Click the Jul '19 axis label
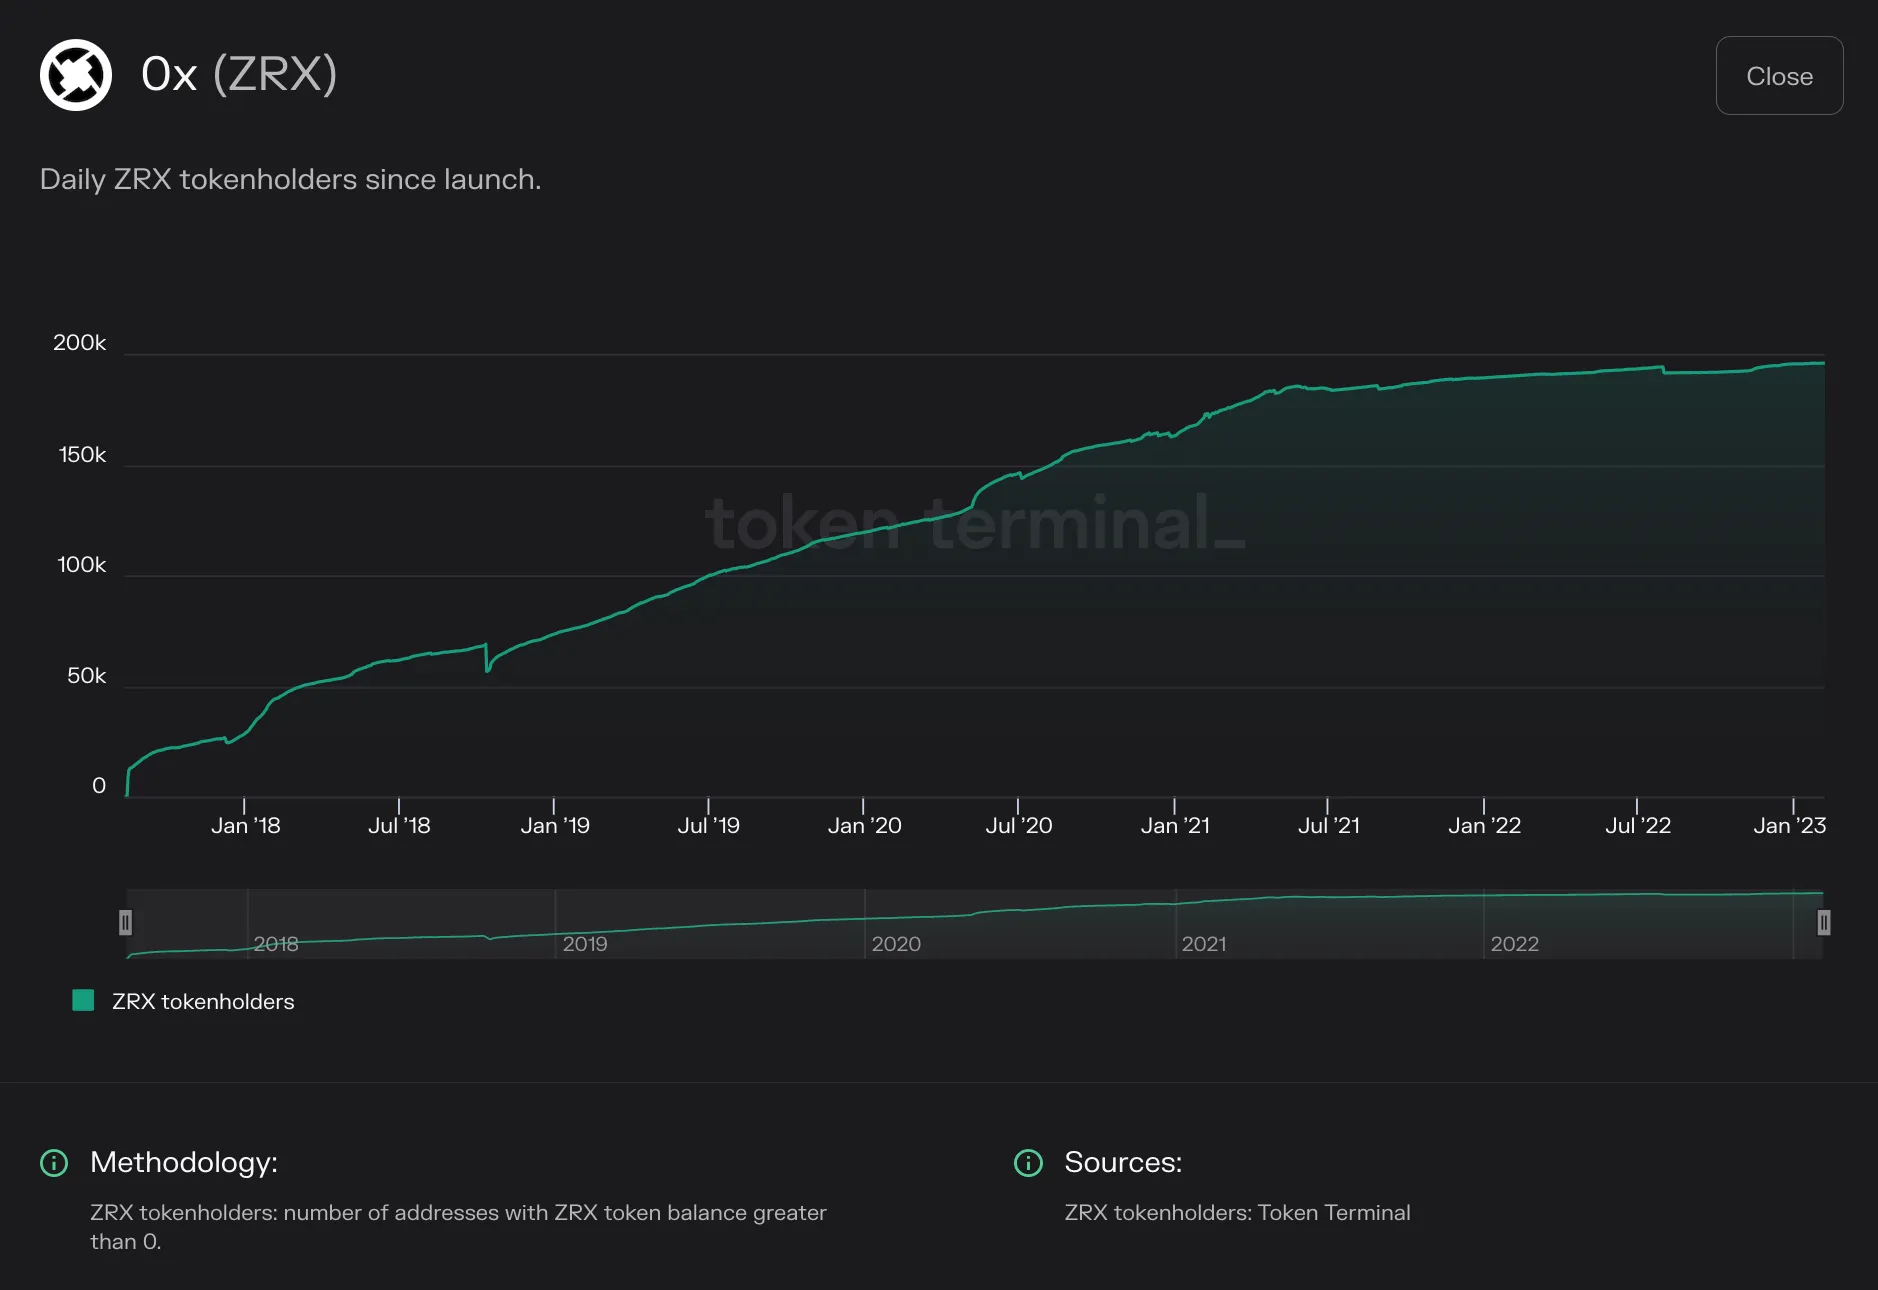Image resolution: width=1878 pixels, height=1290 pixels. [708, 825]
